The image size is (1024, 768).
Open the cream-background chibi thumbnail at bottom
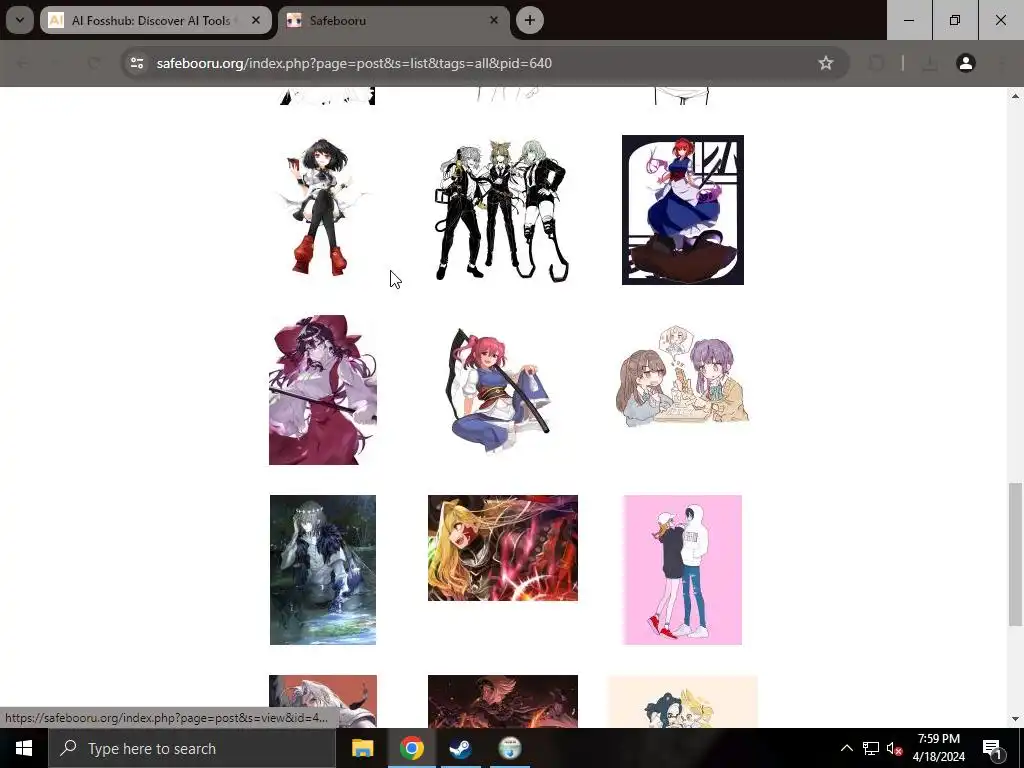coord(682,701)
